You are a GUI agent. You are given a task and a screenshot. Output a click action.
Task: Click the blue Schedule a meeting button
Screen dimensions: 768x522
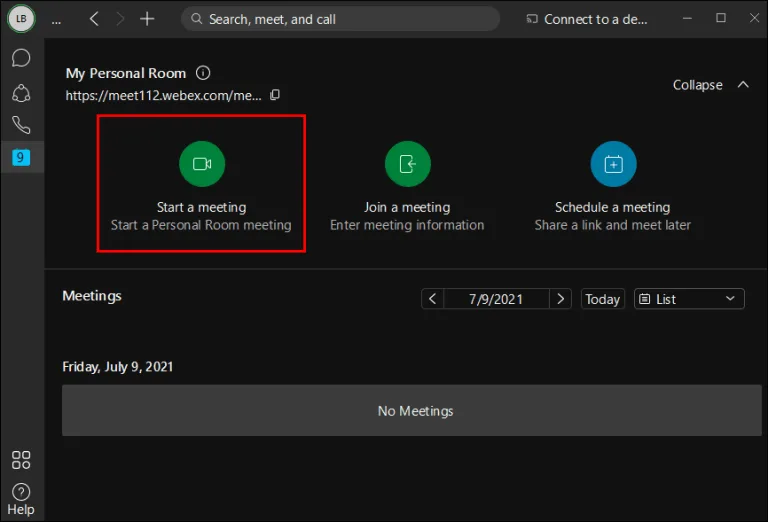(x=613, y=164)
